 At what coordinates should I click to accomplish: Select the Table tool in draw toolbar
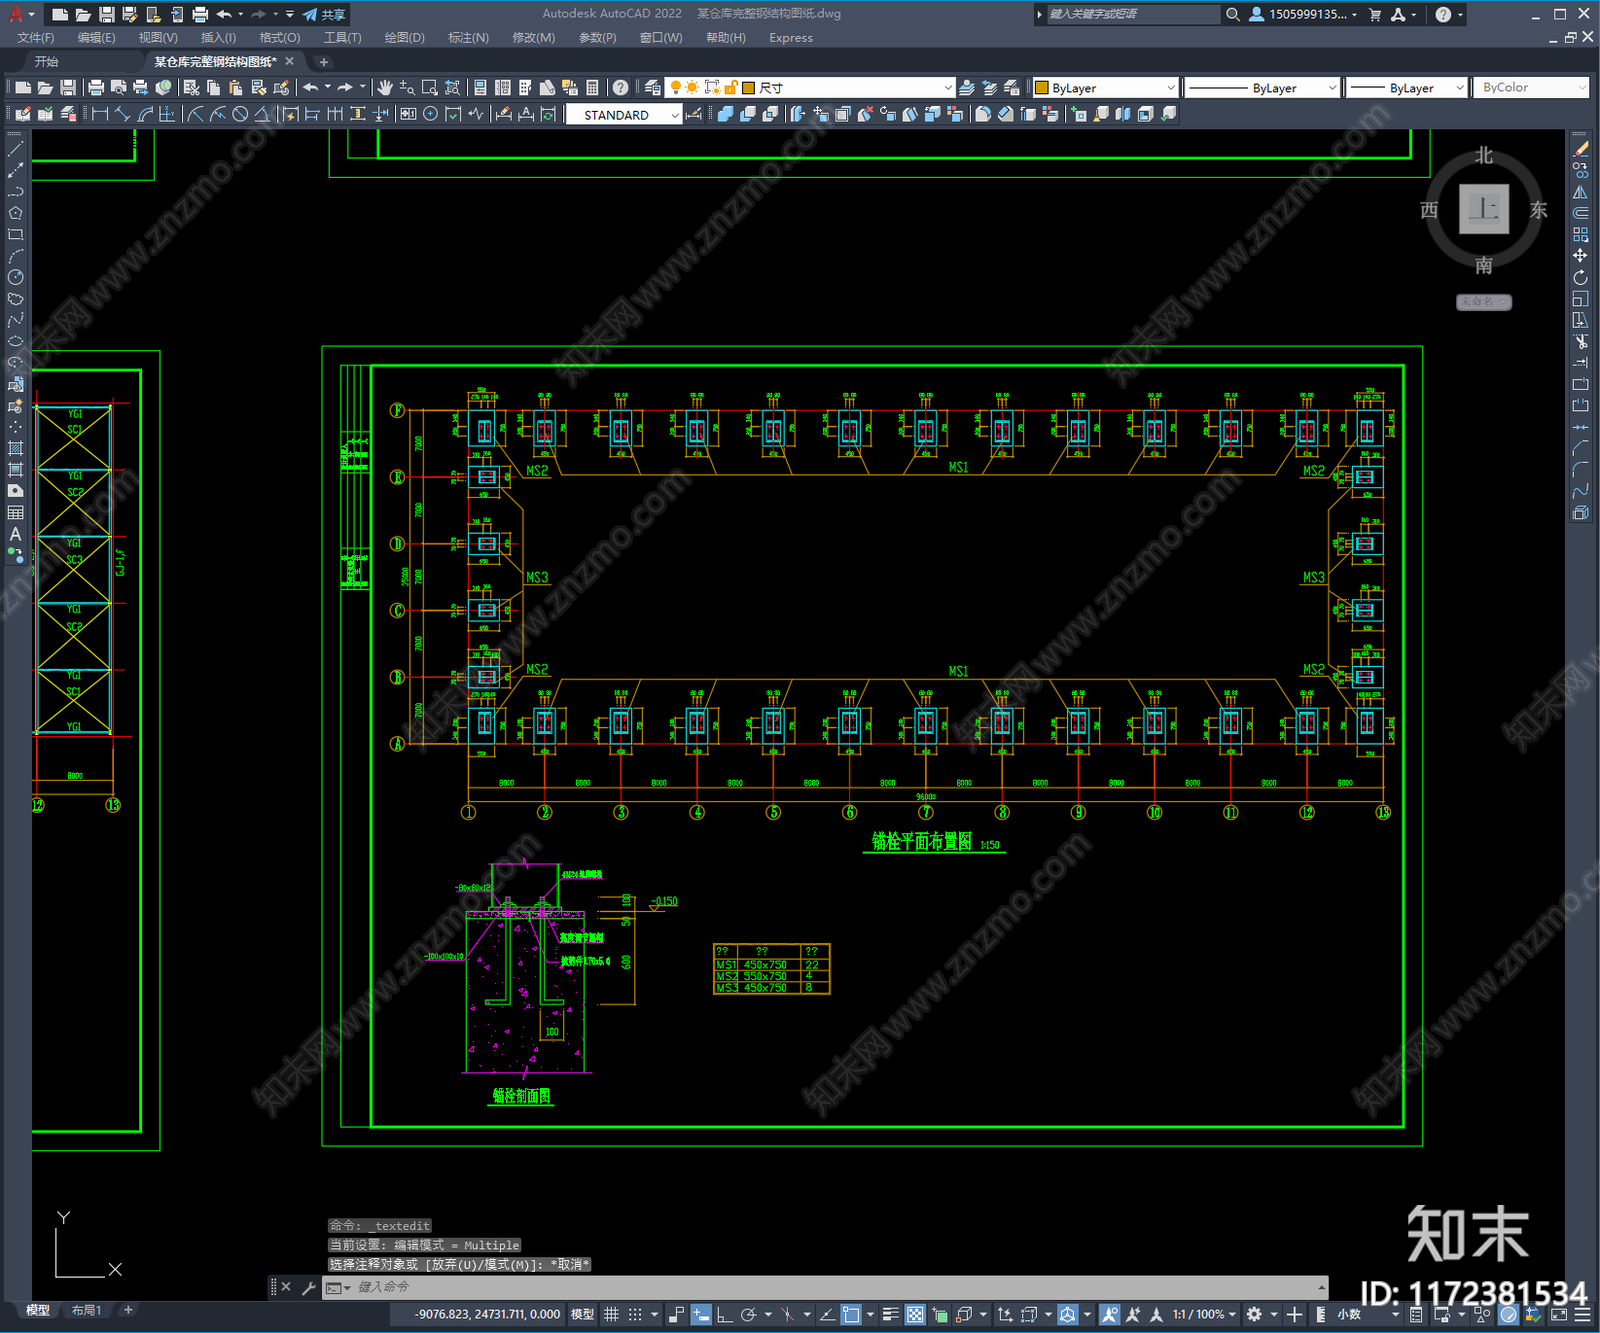15,512
